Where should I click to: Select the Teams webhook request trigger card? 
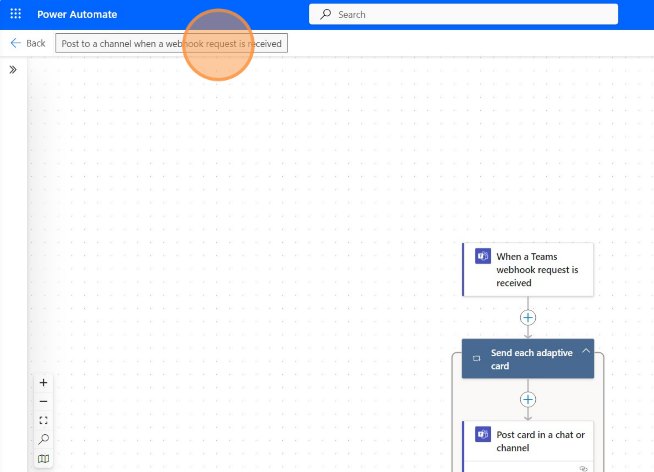[x=528, y=269]
